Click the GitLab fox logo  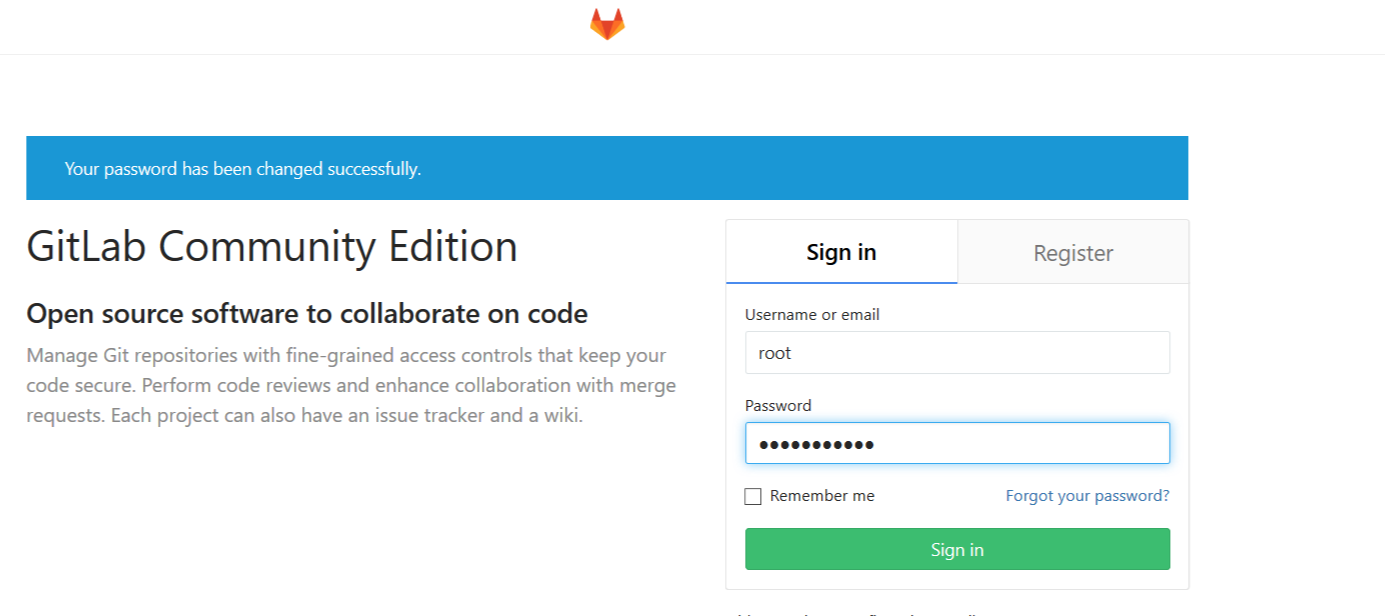tap(607, 24)
